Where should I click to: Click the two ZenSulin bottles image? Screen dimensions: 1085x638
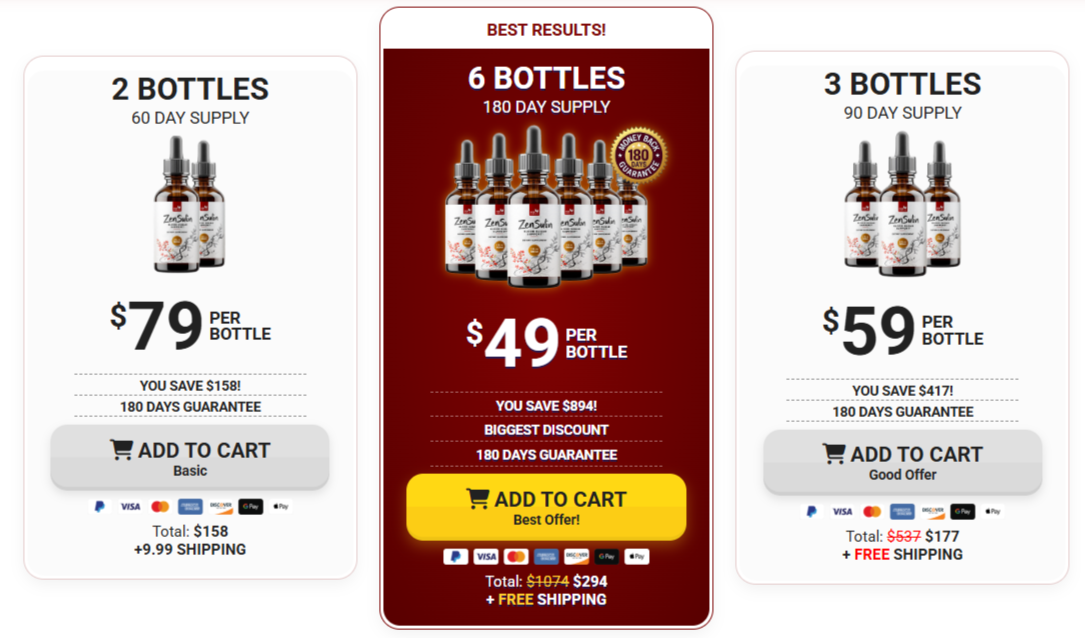pos(190,203)
